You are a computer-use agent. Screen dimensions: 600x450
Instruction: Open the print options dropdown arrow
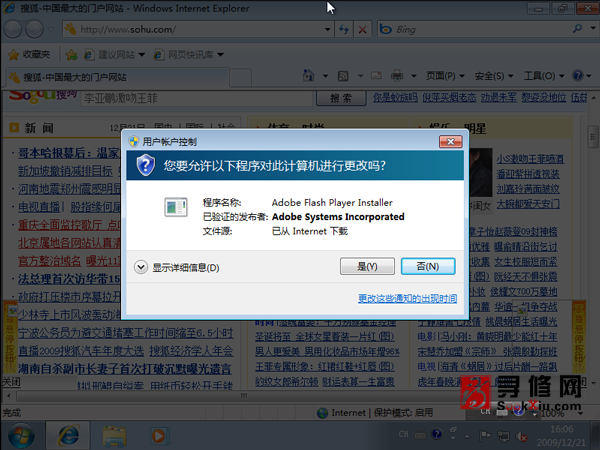point(414,76)
